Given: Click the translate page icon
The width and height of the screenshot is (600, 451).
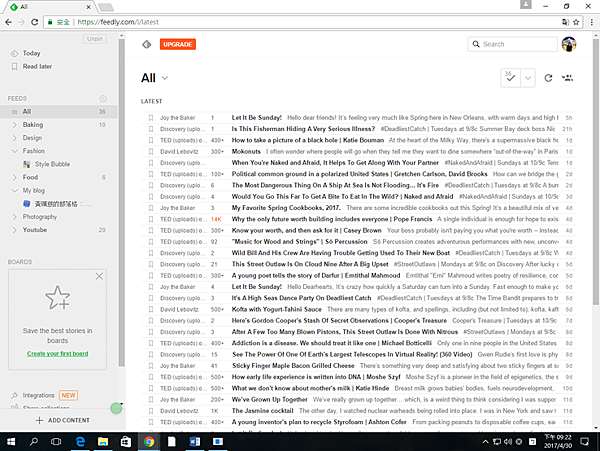Looking at the screenshot, I should [x=565, y=22].
